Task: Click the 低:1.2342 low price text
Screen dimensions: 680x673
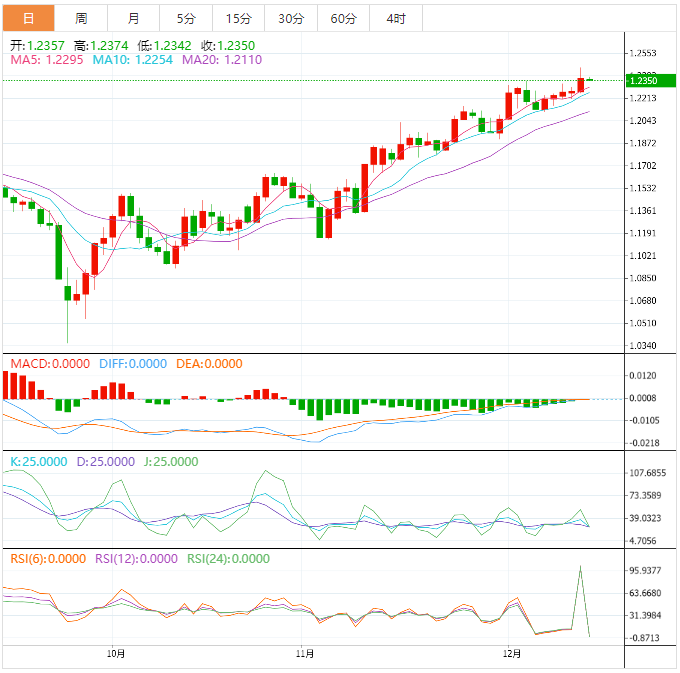Action: 164,46
